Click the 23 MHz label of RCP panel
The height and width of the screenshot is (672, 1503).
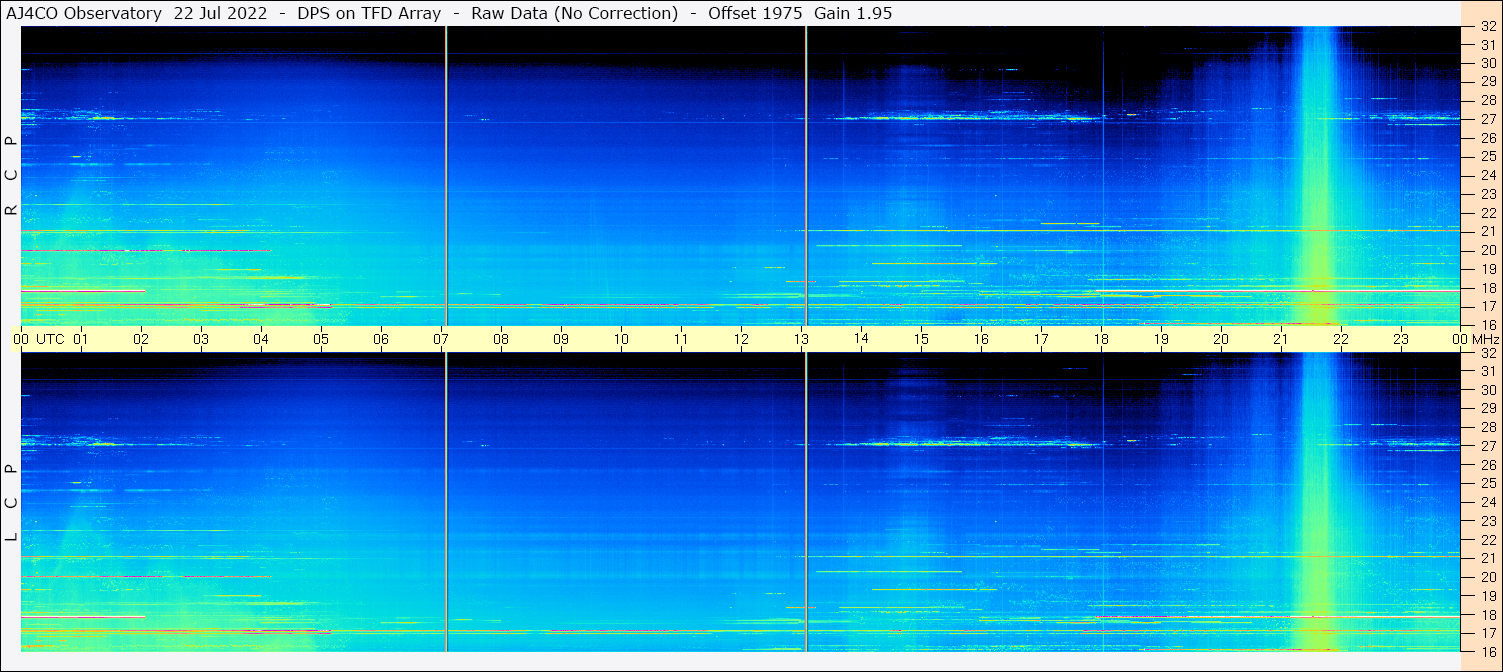tap(1487, 194)
